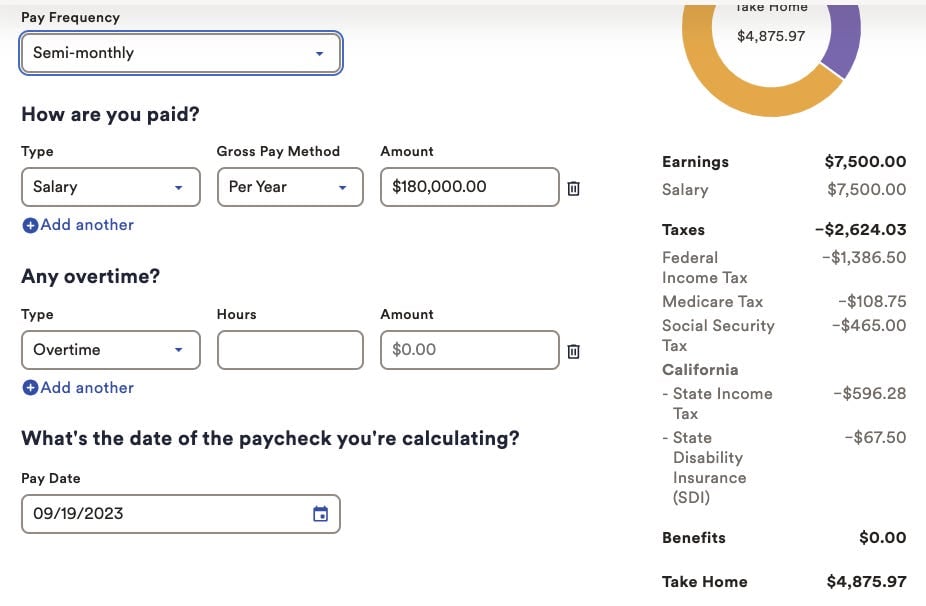Open the Per Year gross pay method dropdown
The image size is (926, 606).
pyautogui.click(x=290, y=187)
